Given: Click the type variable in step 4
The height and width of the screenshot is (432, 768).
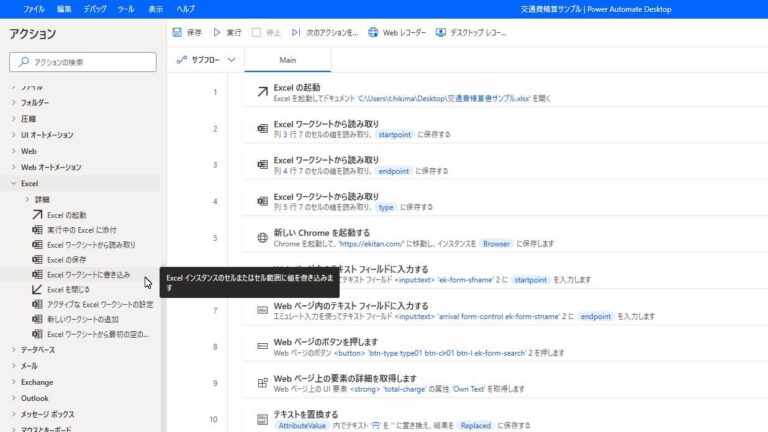Looking at the screenshot, I should tap(386, 207).
